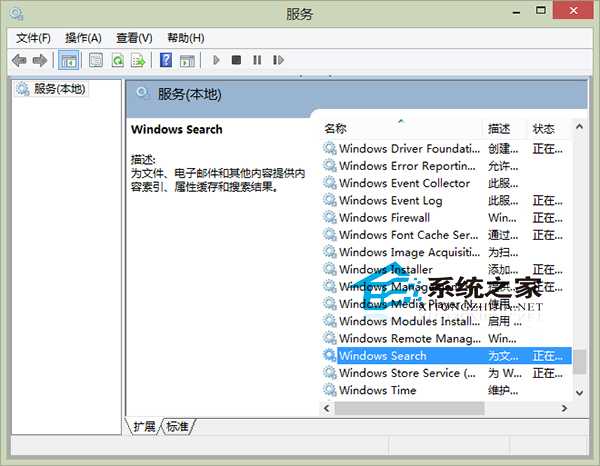Click the gear icon beside Windows Error Reporting
Screen dimensions: 600x466
tap(329, 166)
